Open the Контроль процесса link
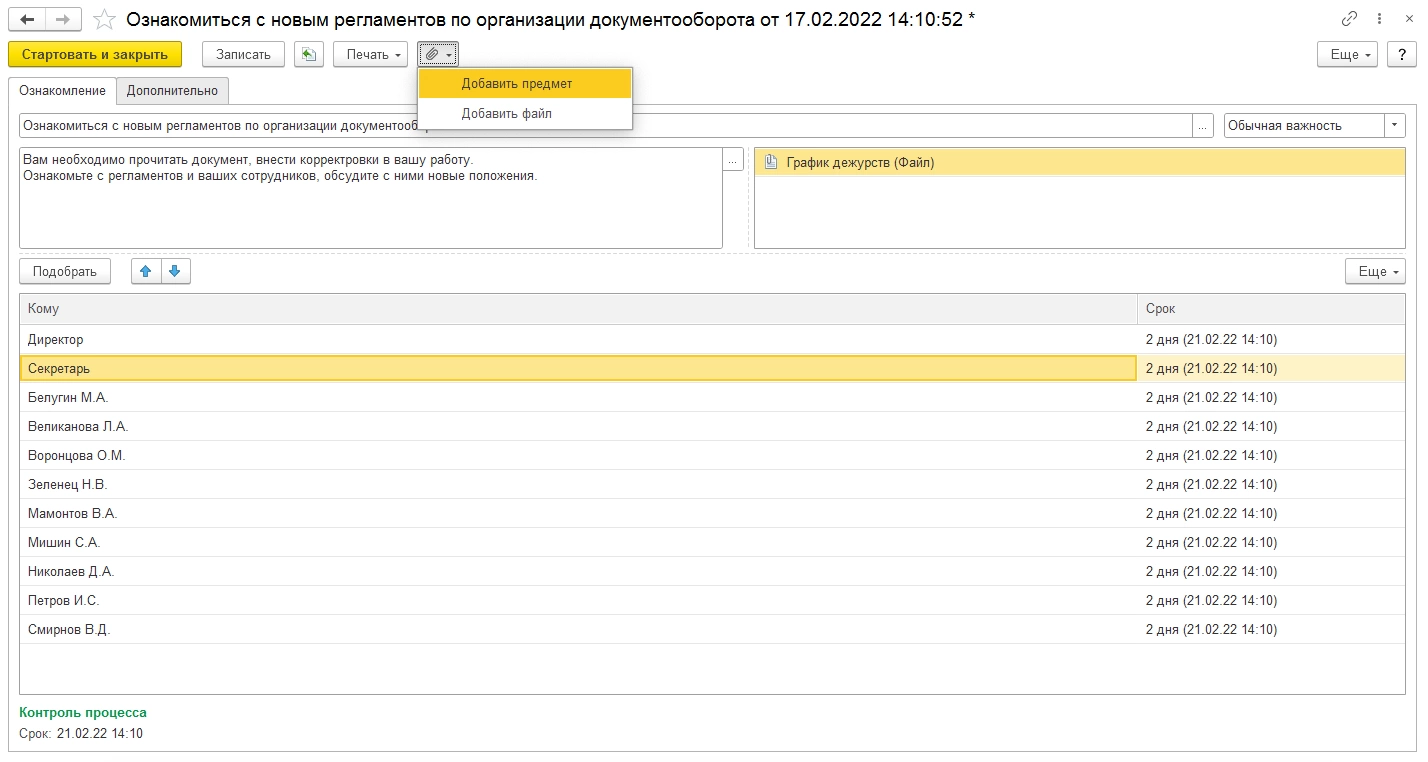Image resolution: width=1428 pixels, height=762 pixels. [83, 713]
